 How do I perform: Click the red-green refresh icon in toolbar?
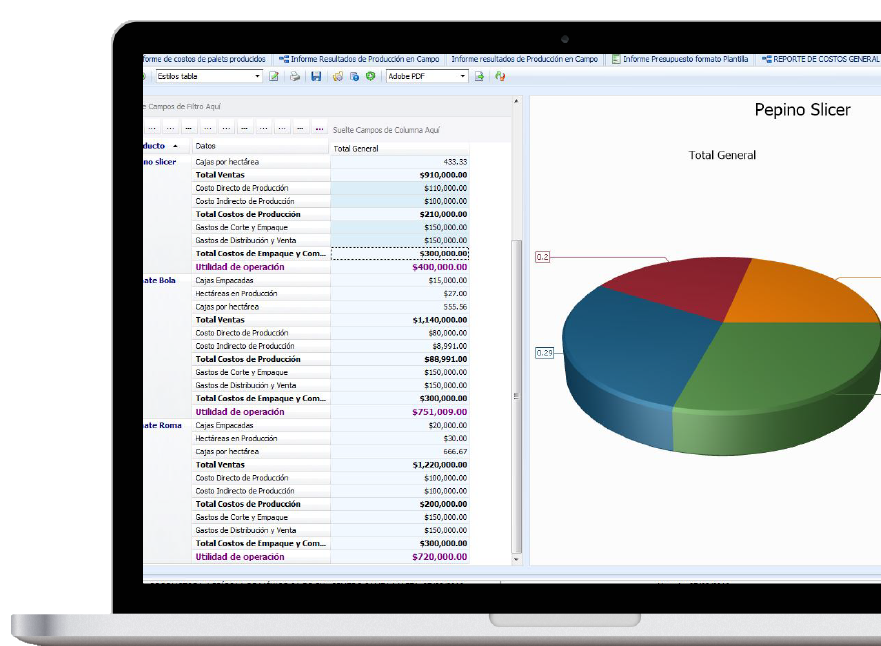click(500, 76)
